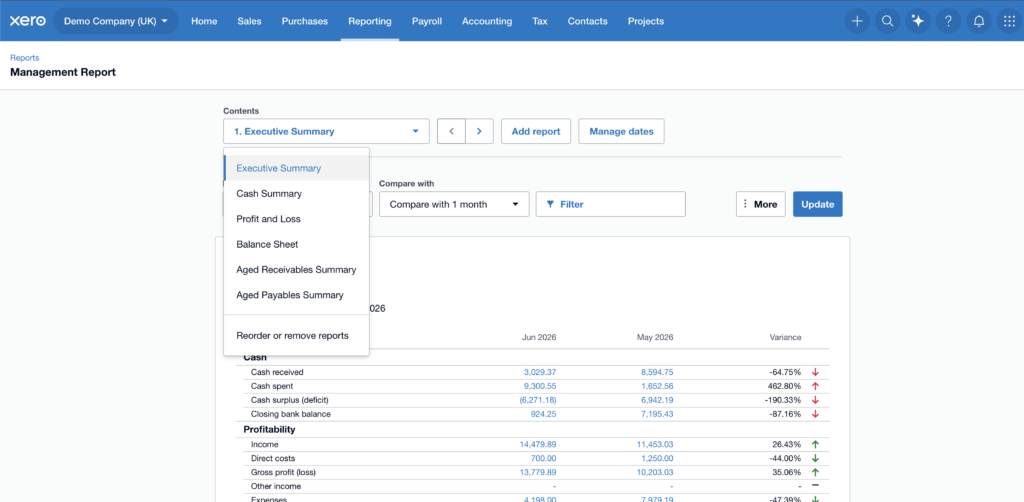Click red down arrow for Cash received
Image resolution: width=1024 pixels, height=502 pixels.
click(815, 372)
